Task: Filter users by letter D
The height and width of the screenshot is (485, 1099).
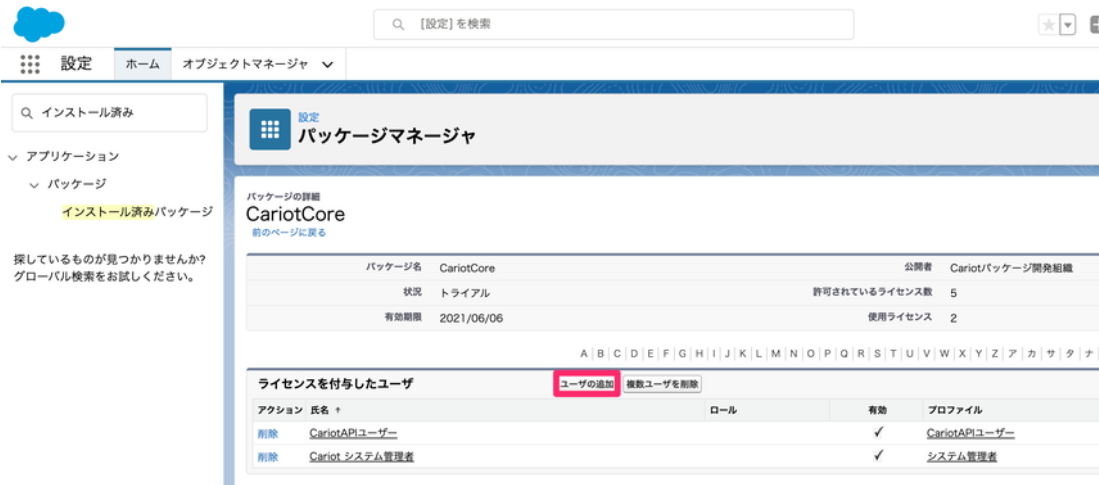Action: pos(634,353)
